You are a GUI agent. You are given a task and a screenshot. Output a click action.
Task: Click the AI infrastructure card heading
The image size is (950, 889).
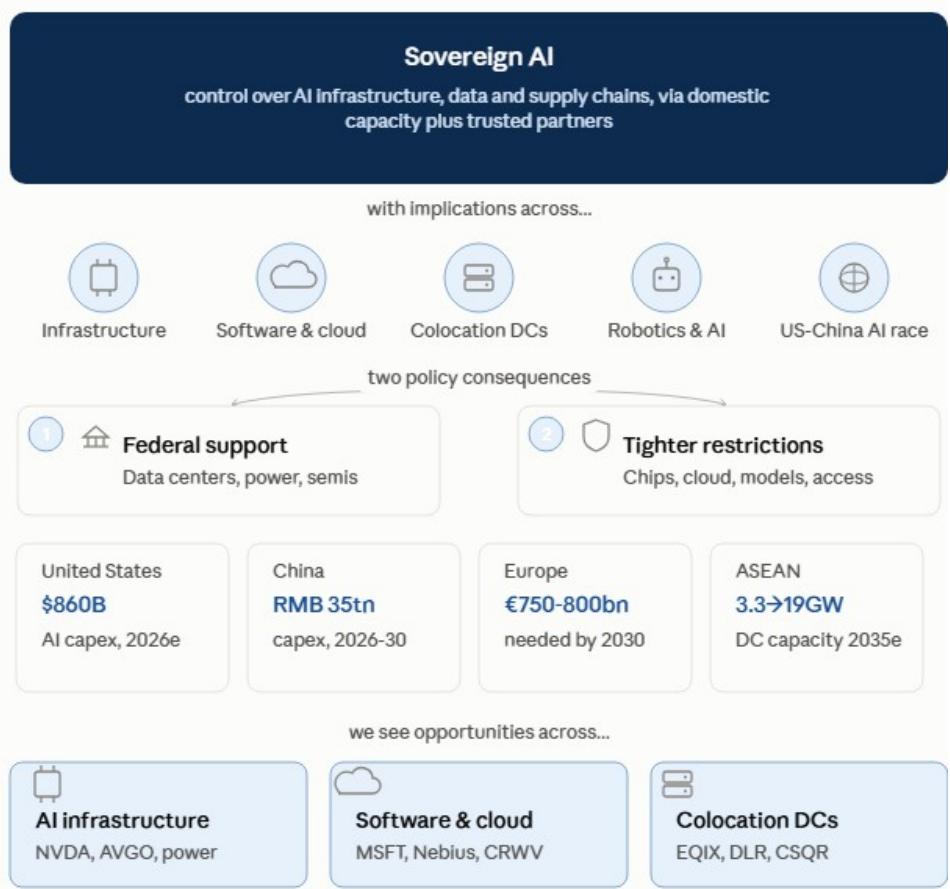pos(122,821)
